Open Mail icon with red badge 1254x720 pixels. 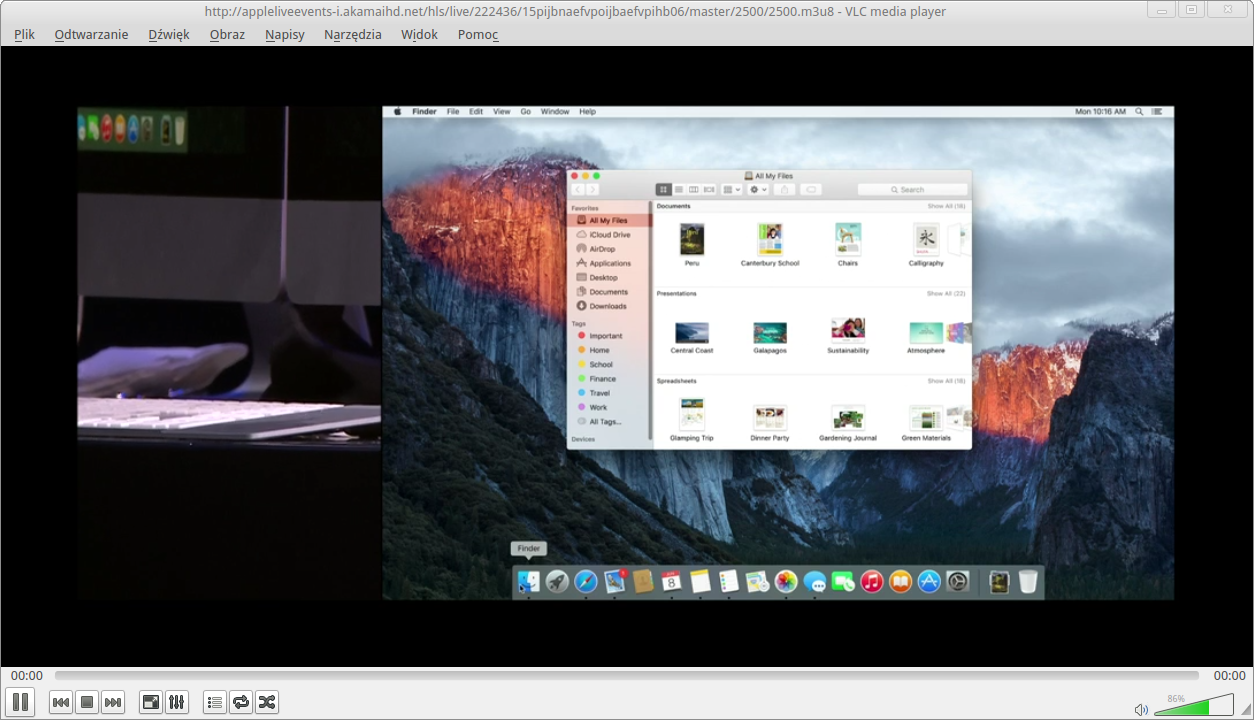point(615,581)
